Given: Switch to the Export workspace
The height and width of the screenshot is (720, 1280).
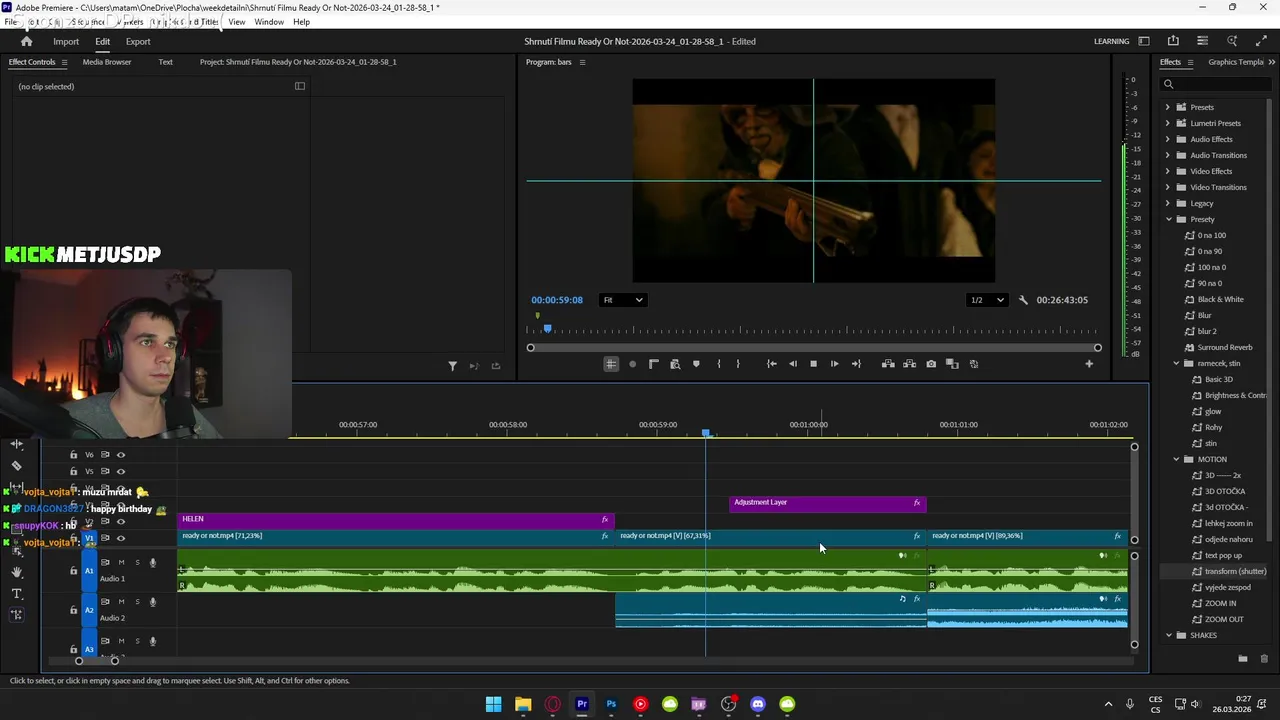Looking at the screenshot, I should pos(138,42).
